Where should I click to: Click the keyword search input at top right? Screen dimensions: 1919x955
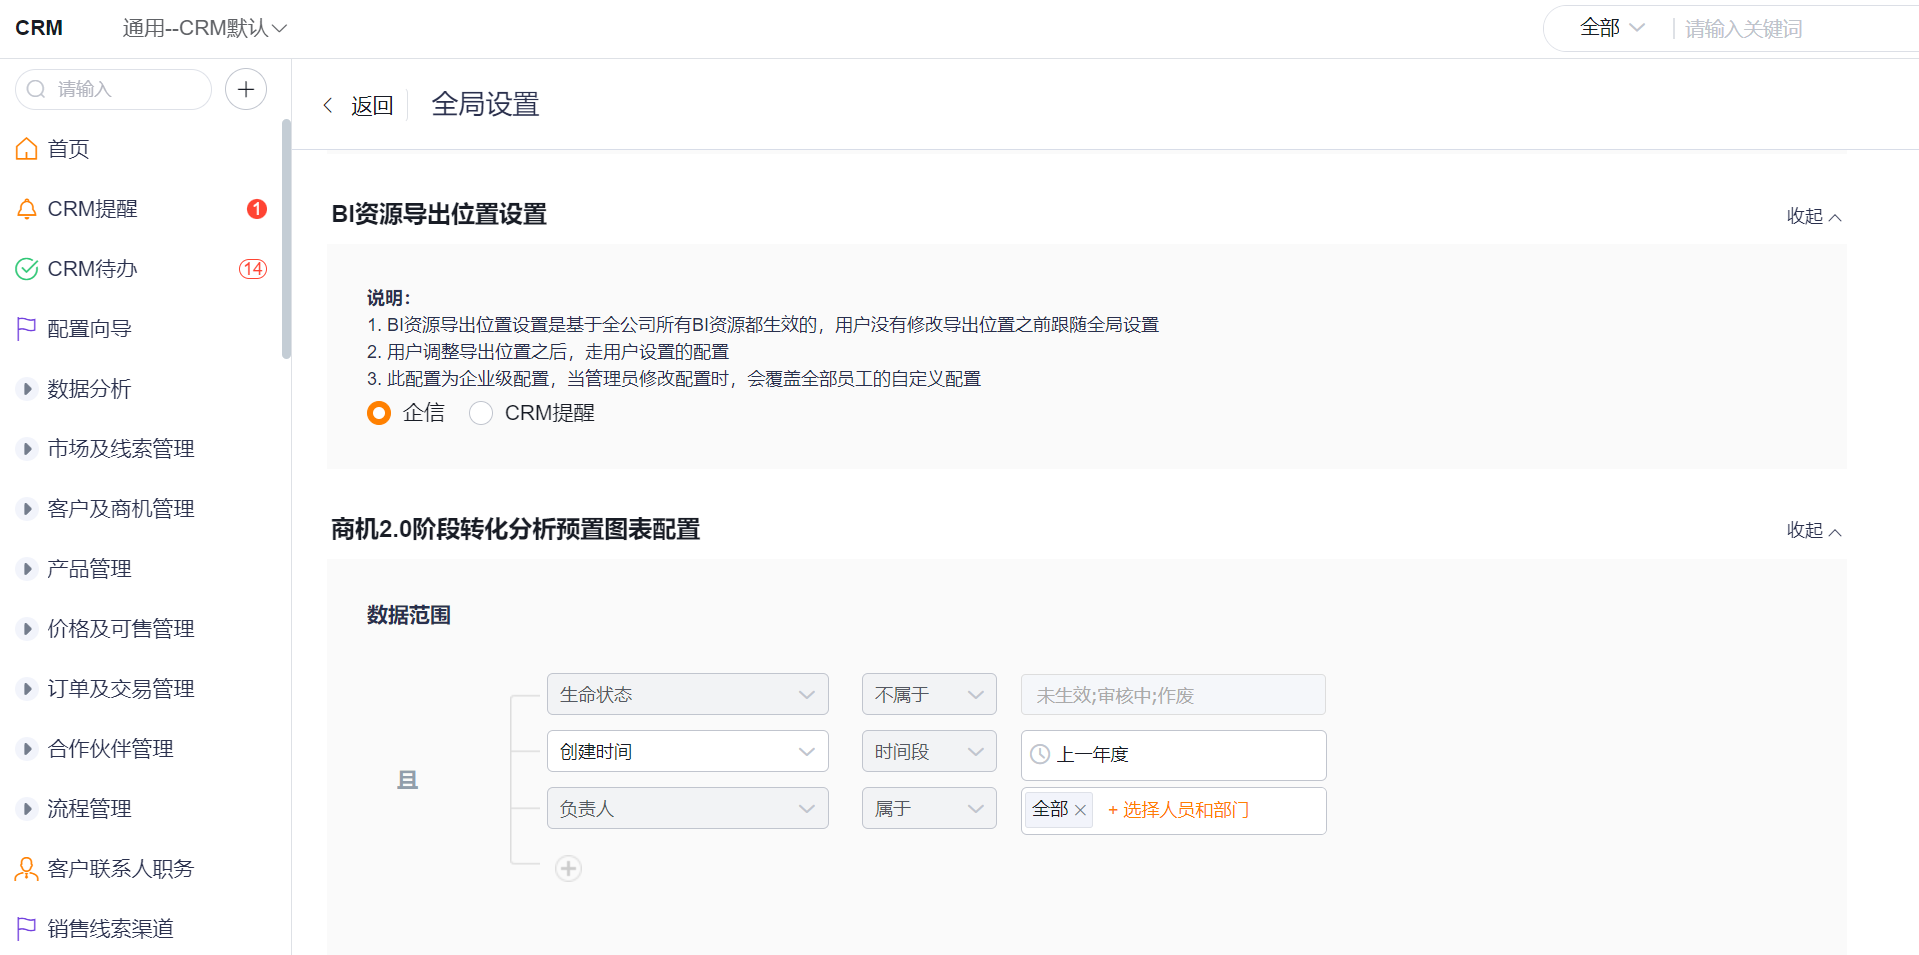tap(1780, 28)
